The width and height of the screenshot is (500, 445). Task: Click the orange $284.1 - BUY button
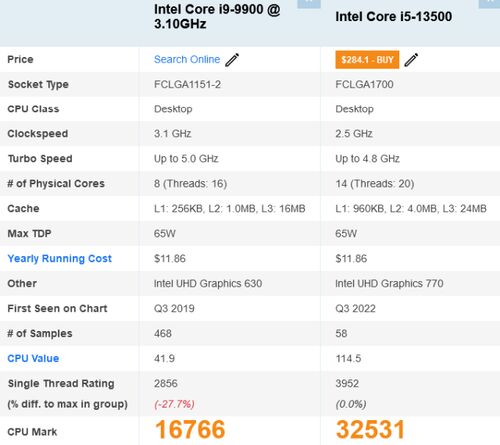(367, 60)
